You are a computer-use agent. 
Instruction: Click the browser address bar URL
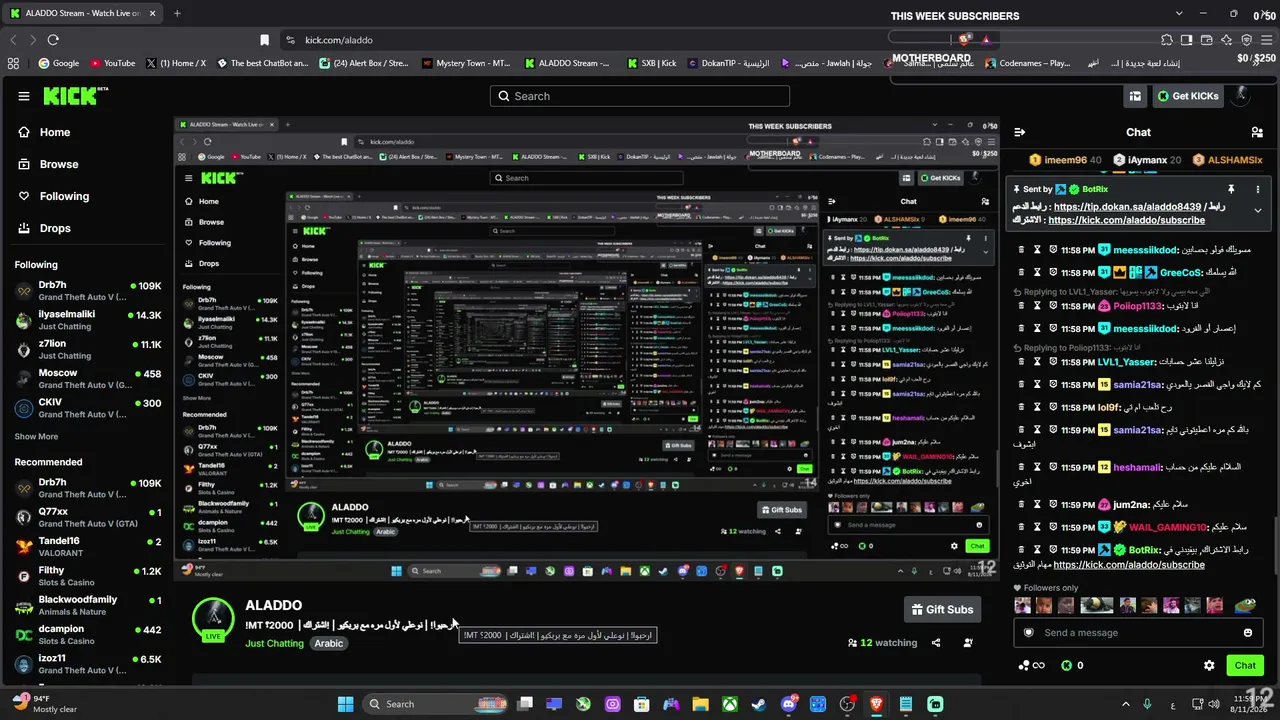[x=339, y=40]
